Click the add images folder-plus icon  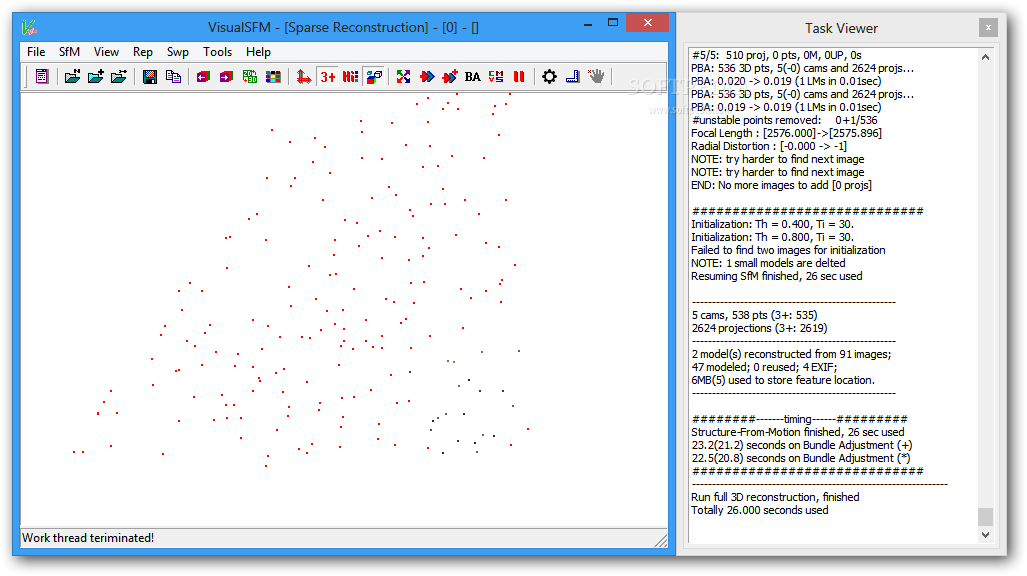(96, 77)
